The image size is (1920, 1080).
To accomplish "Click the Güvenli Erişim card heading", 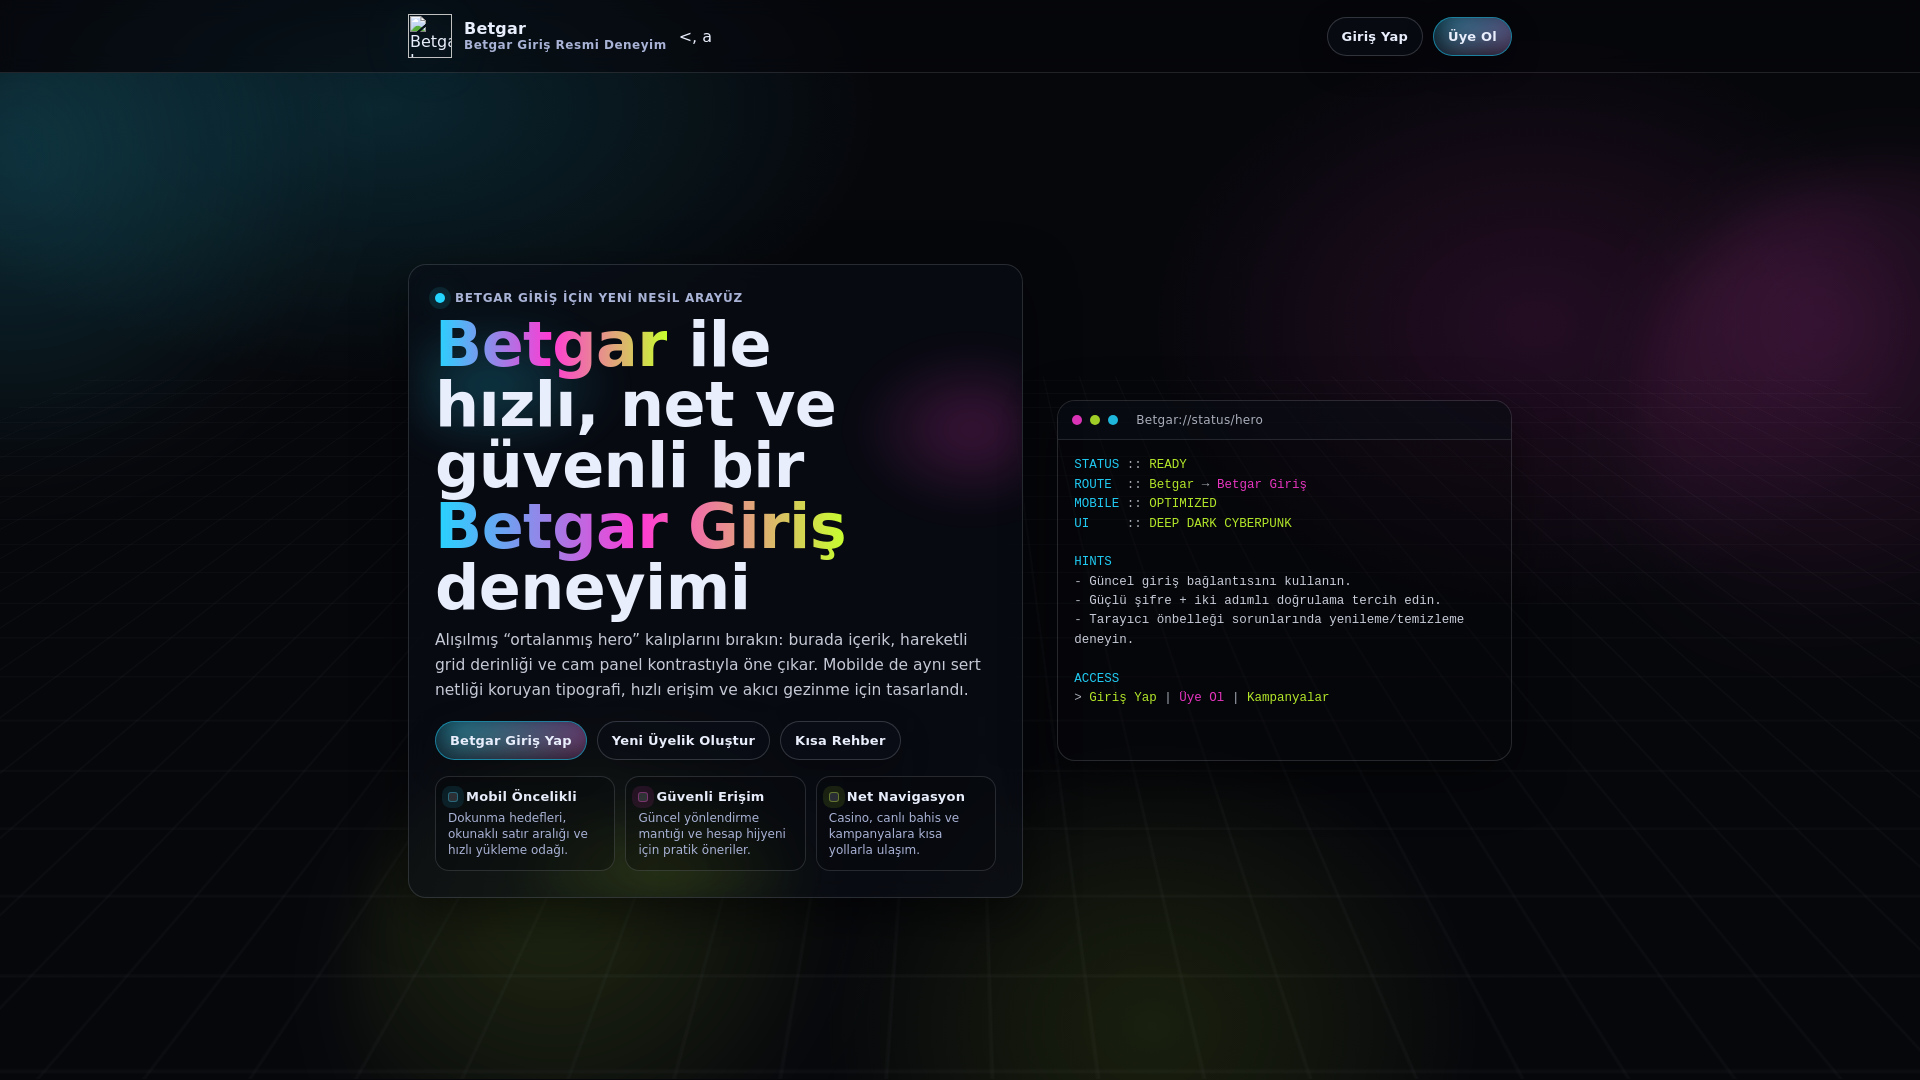I will pos(710,797).
